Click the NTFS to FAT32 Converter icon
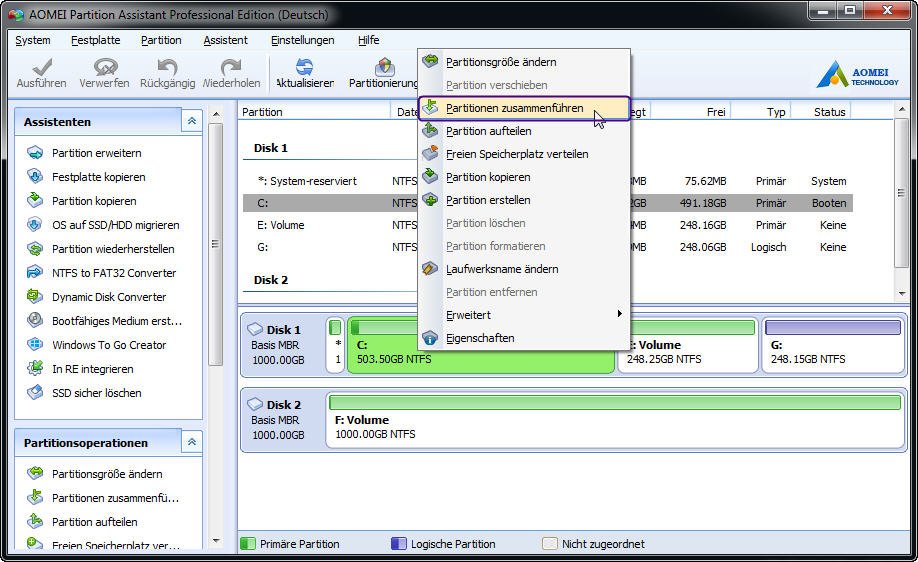The height and width of the screenshot is (562, 918). [x=35, y=272]
